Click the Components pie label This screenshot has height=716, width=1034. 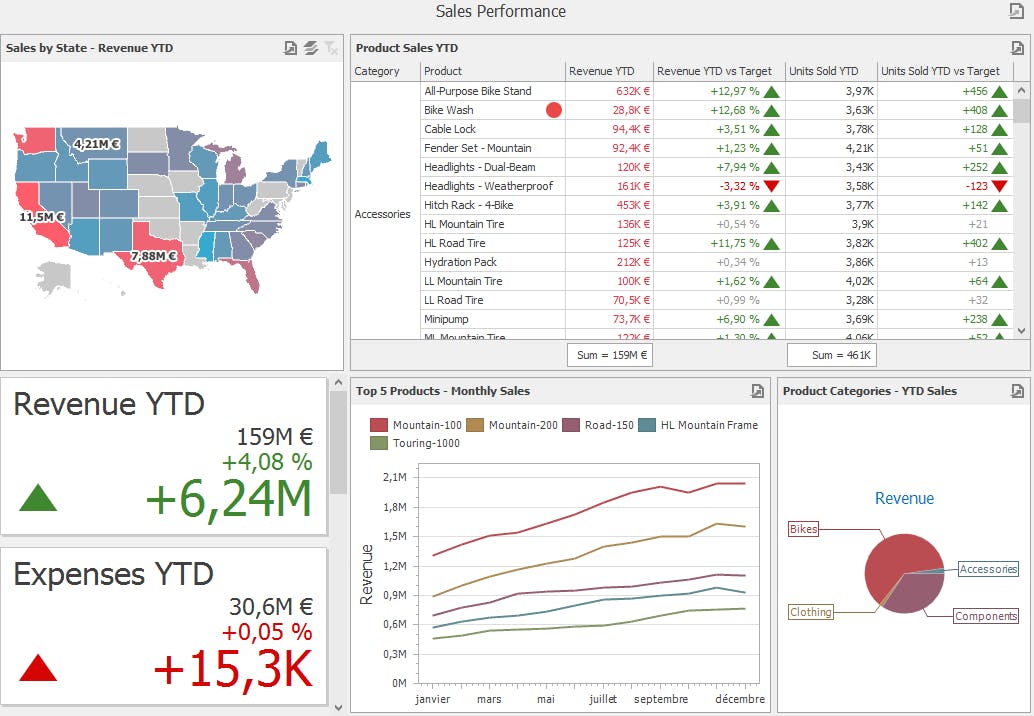click(986, 616)
